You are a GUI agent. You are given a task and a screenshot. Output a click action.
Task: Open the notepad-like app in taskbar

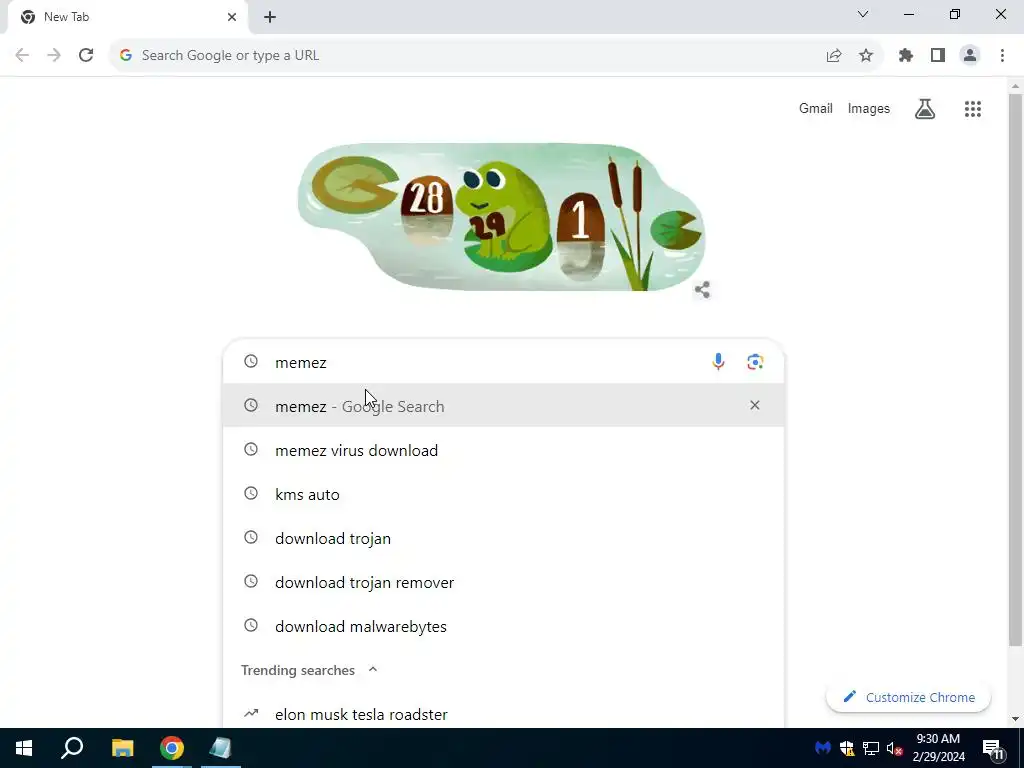point(221,748)
